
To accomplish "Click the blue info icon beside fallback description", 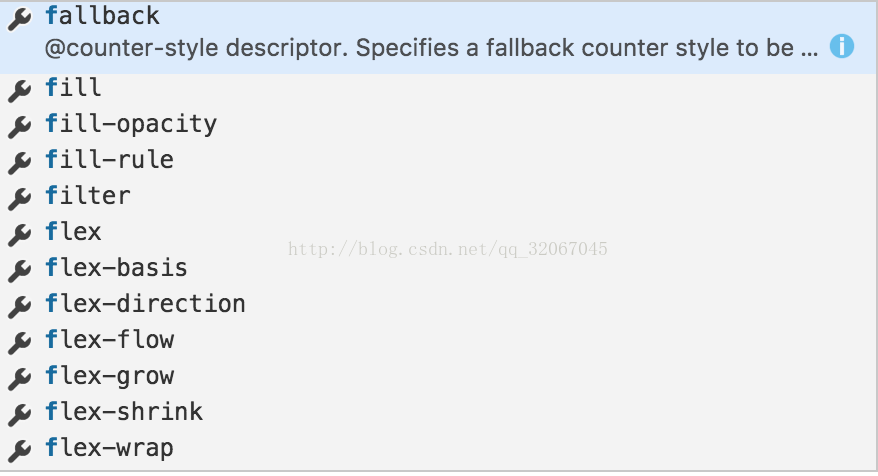I will click(842, 46).
